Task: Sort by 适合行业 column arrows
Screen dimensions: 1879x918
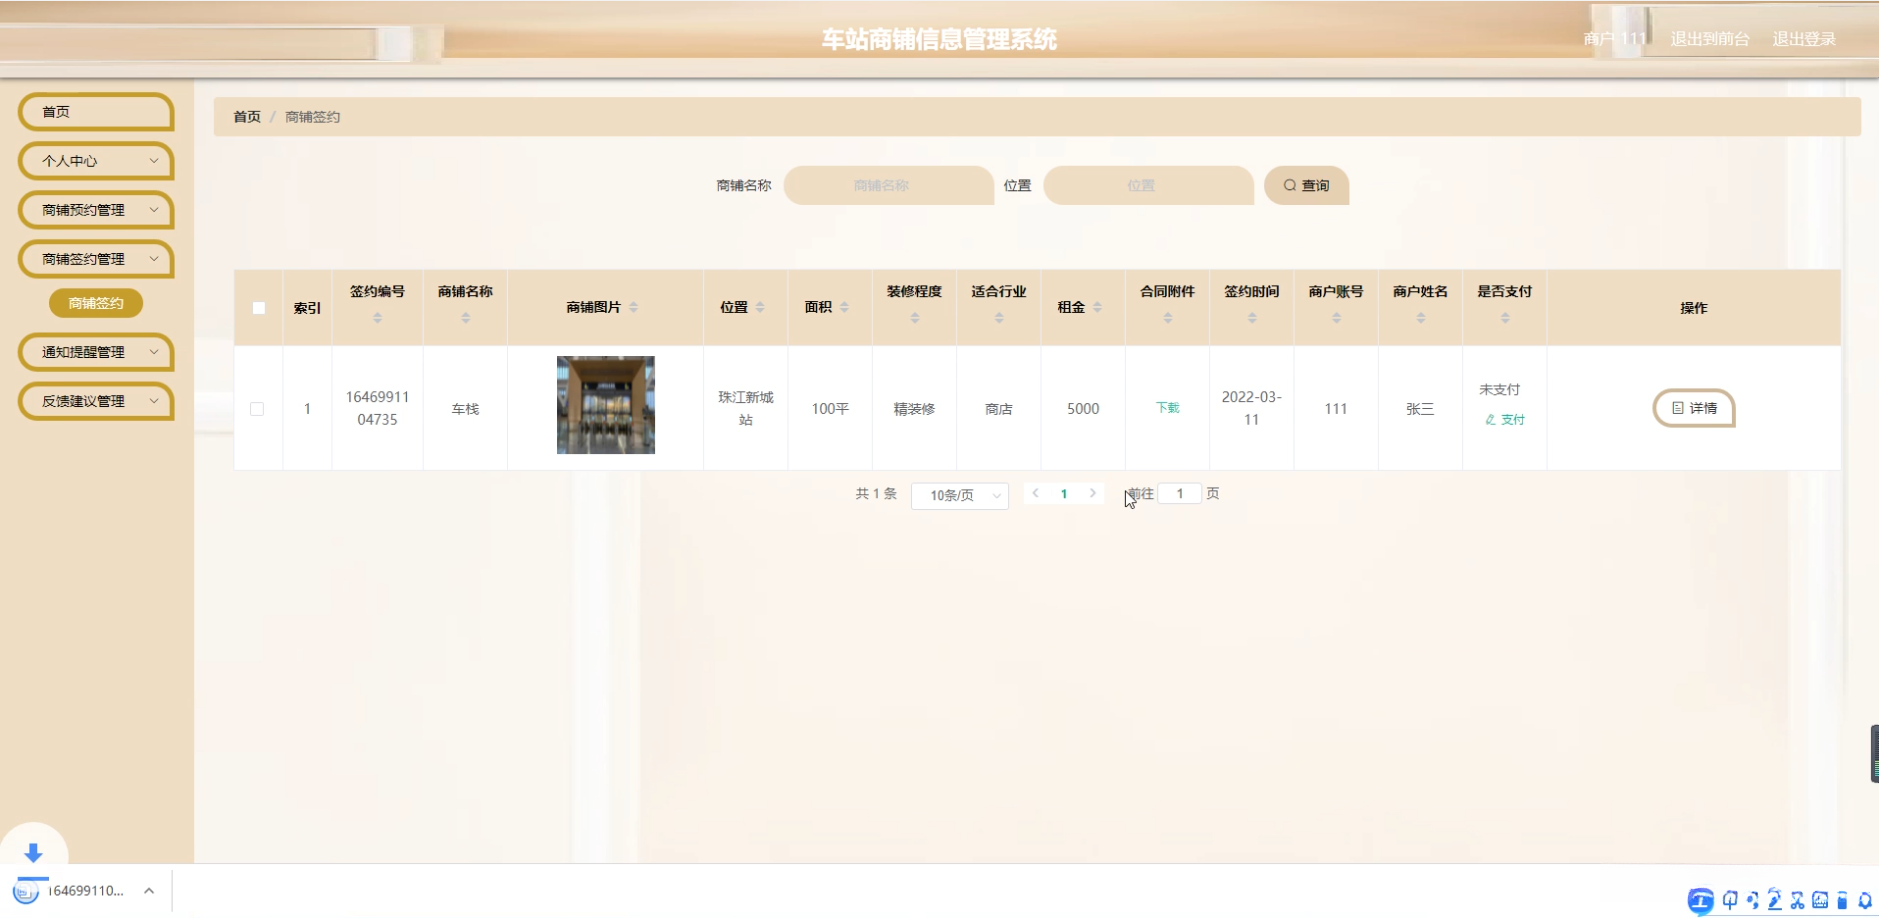Action: [999, 318]
